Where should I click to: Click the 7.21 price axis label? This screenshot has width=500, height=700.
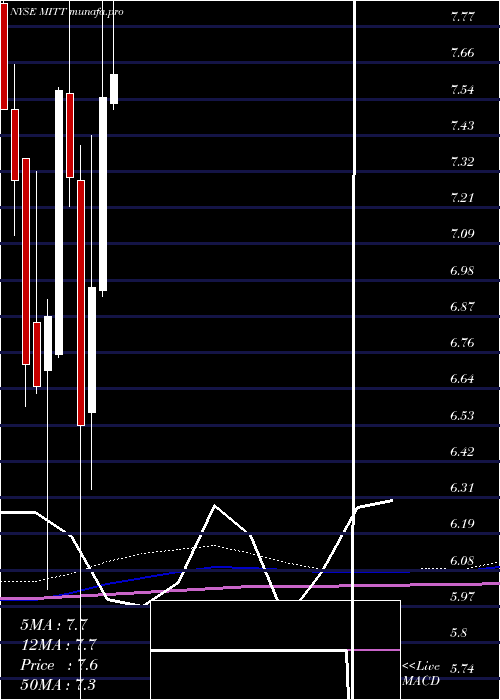tap(462, 198)
